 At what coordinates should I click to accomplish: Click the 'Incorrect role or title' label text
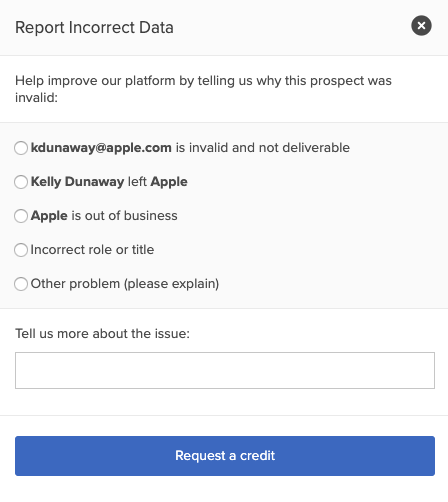[x=92, y=250]
